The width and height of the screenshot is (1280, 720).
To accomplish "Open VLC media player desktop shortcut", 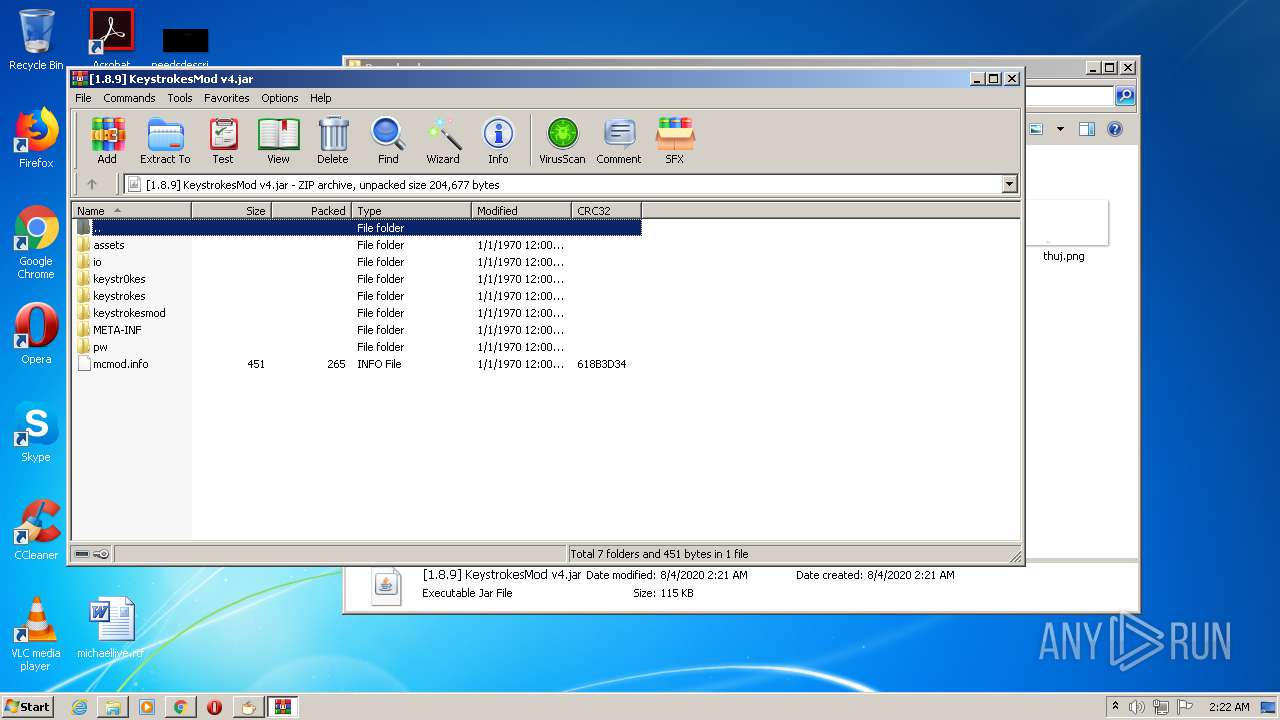I will (36, 634).
